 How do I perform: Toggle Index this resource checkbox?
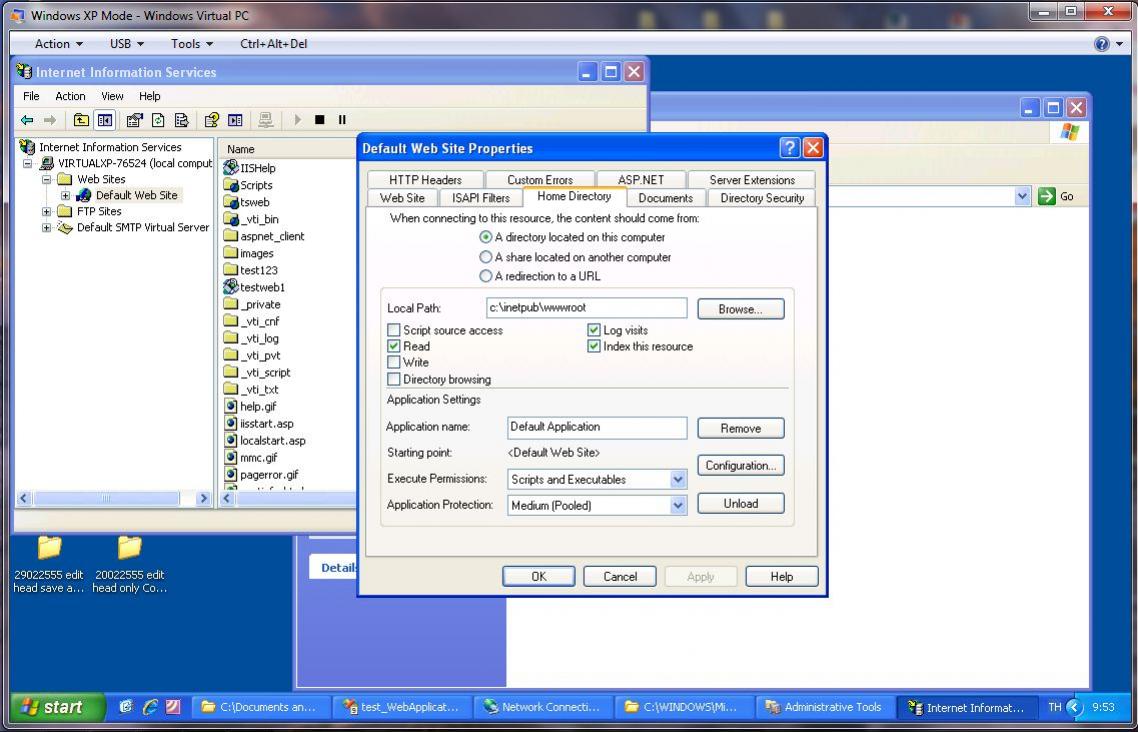click(x=594, y=346)
